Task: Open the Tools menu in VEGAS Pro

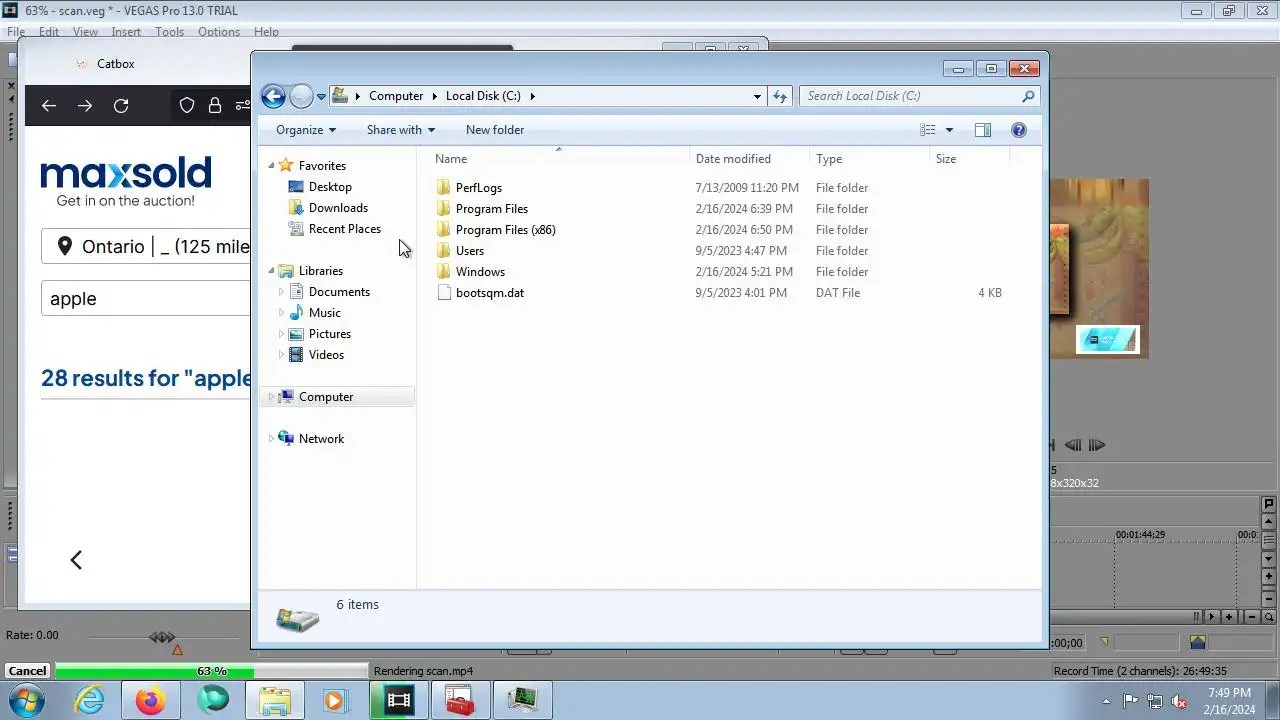Action: click(169, 32)
